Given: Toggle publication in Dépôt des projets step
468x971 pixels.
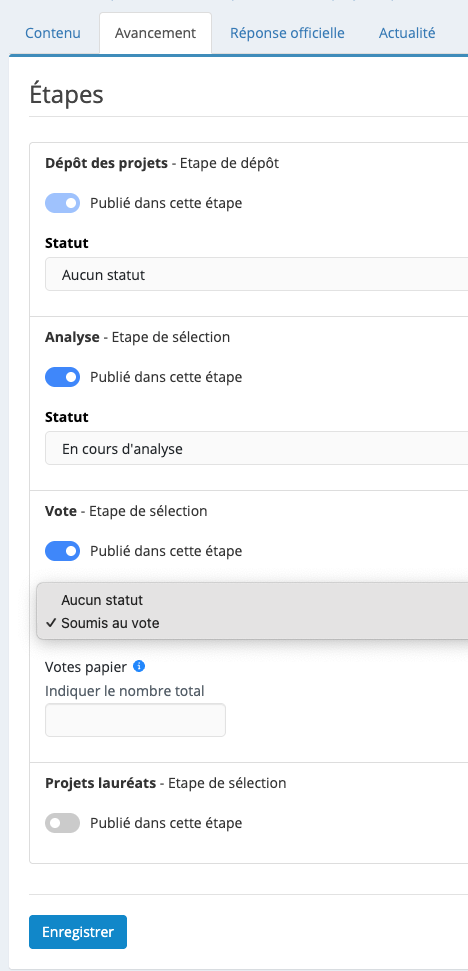Looking at the screenshot, I should pos(63,203).
